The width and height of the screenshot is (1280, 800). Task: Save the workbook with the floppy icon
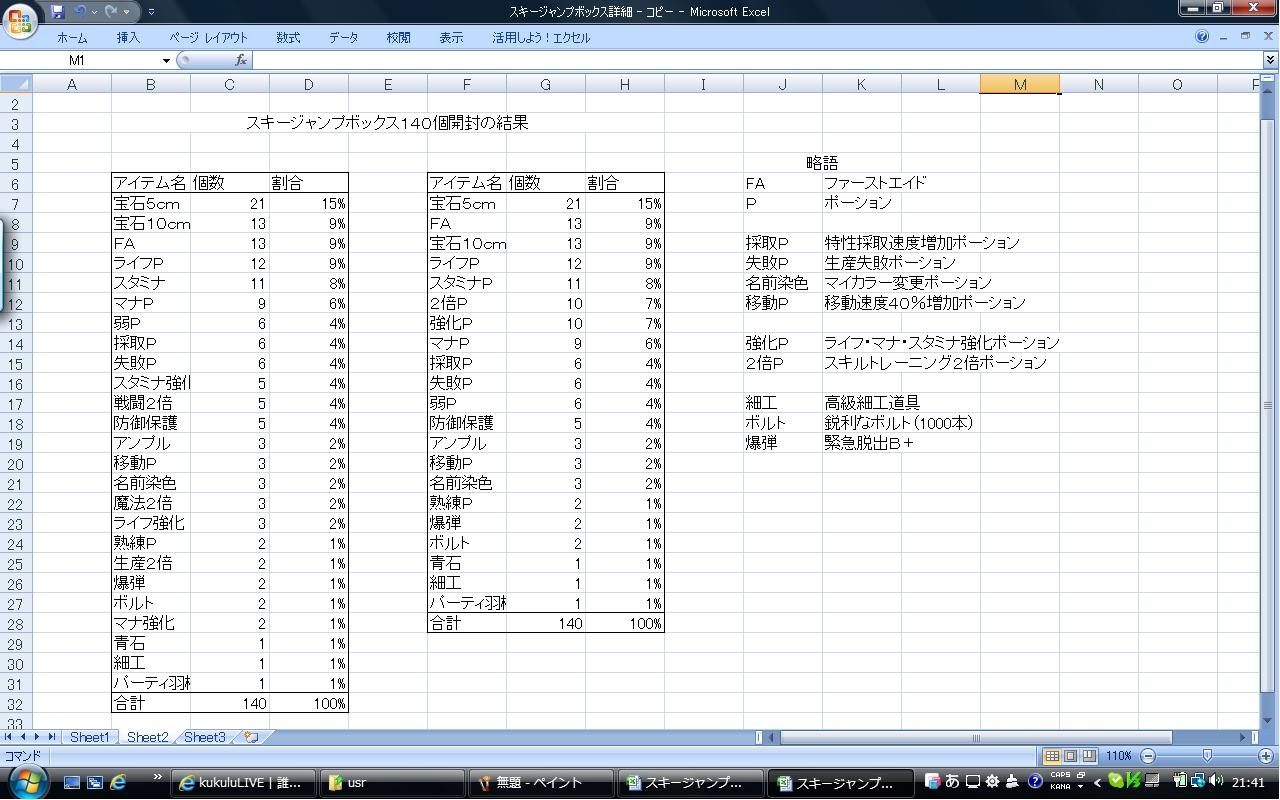58,12
